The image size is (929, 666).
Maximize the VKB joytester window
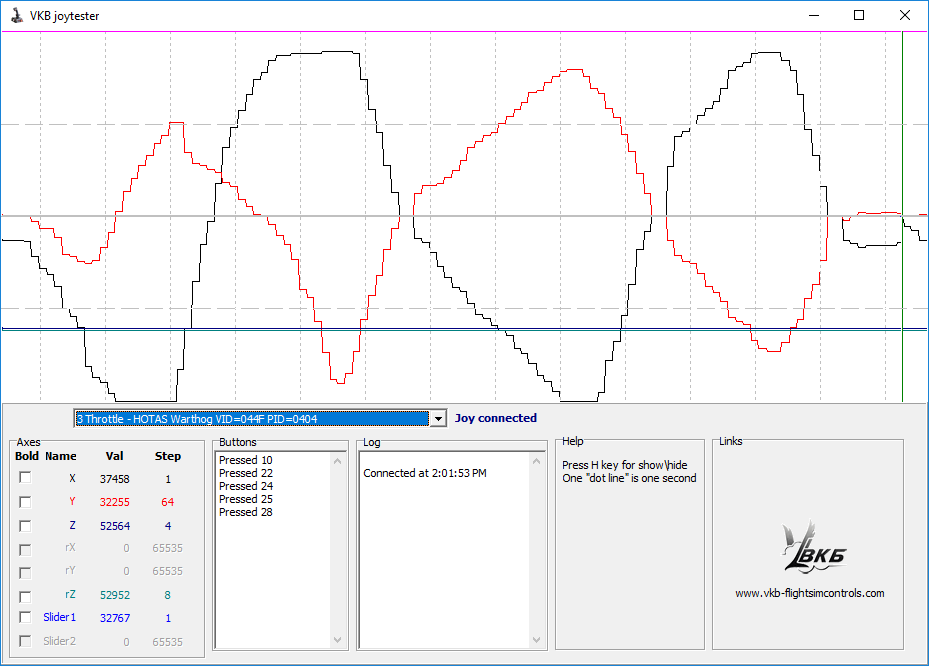859,15
